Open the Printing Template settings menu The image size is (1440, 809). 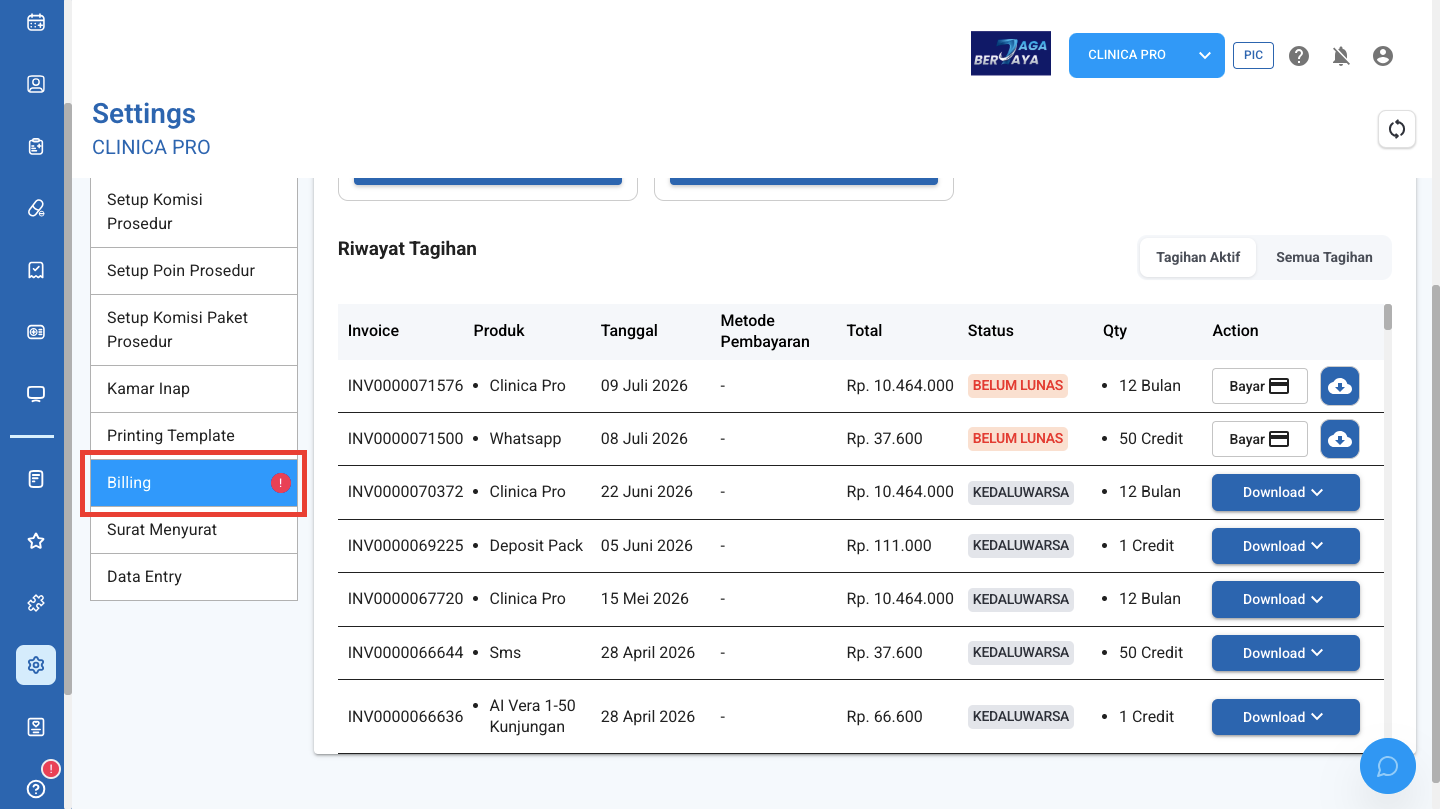(194, 436)
